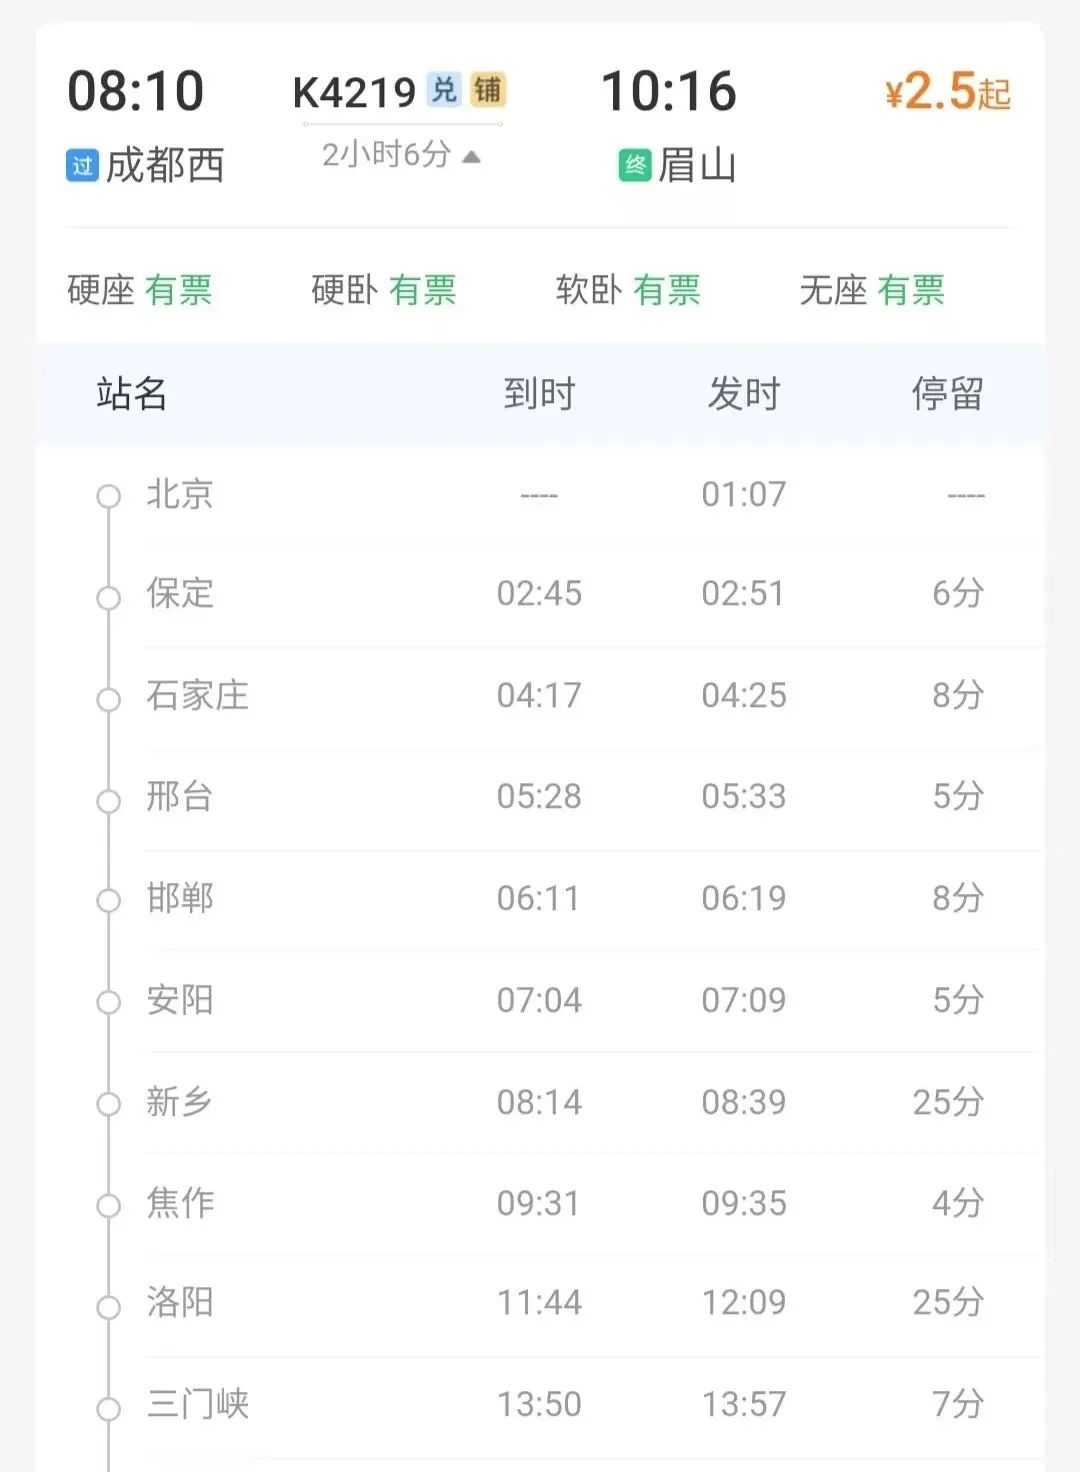Click the 站名 column header
Image resolution: width=1080 pixels, height=1472 pixels.
tap(132, 394)
